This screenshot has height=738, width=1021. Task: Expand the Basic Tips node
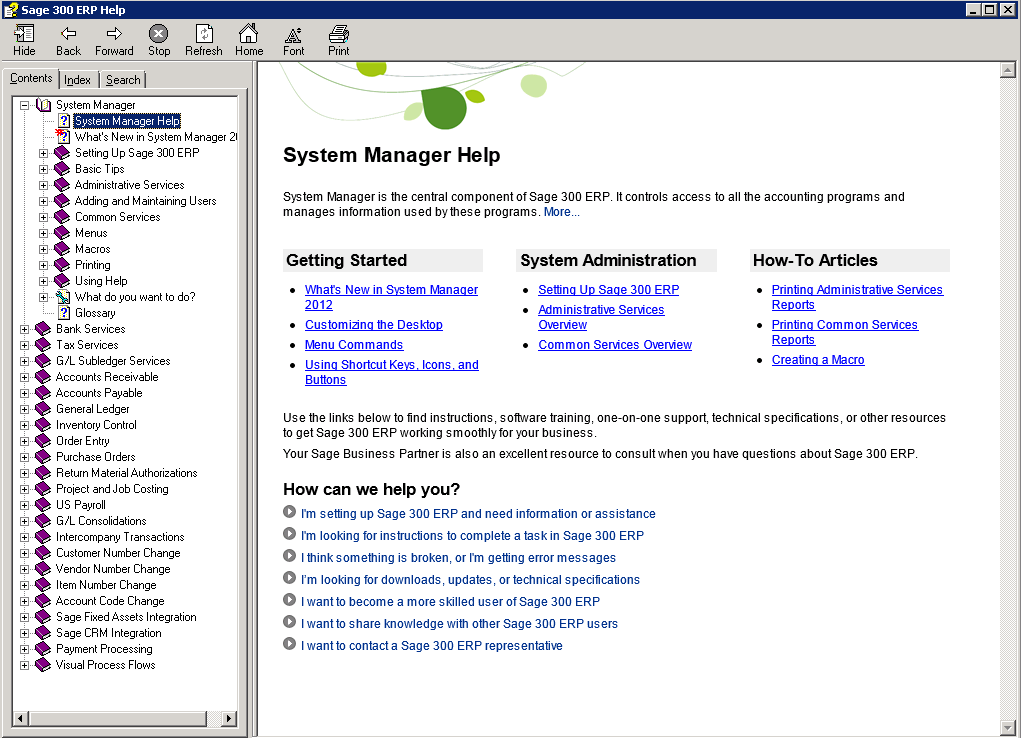click(43, 169)
